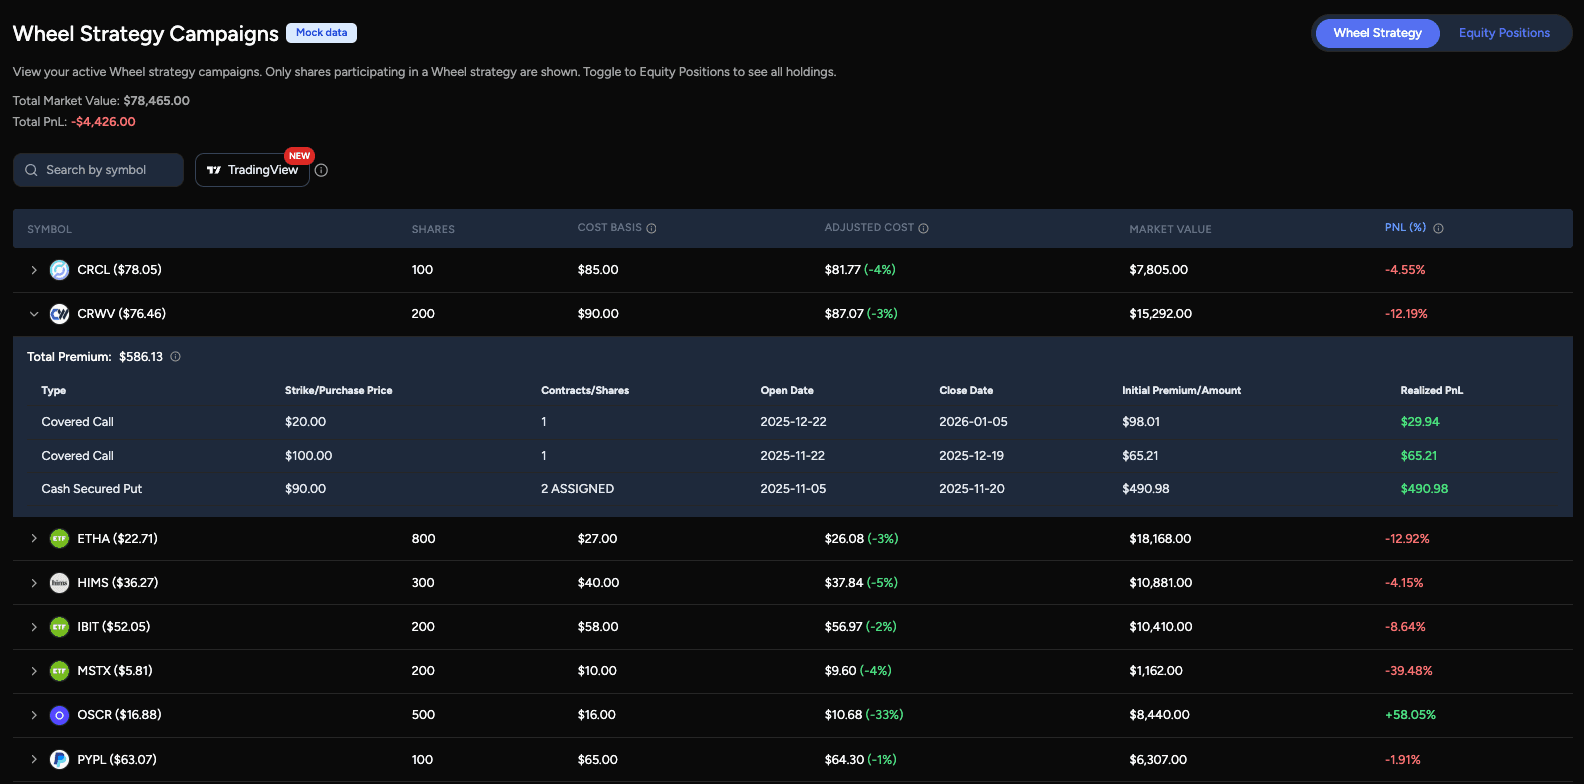Image resolution: width=1584 pixels, height=784 pixels.
Task: Sort by the PNL (%) column header
Action: tap(1405, 228)
